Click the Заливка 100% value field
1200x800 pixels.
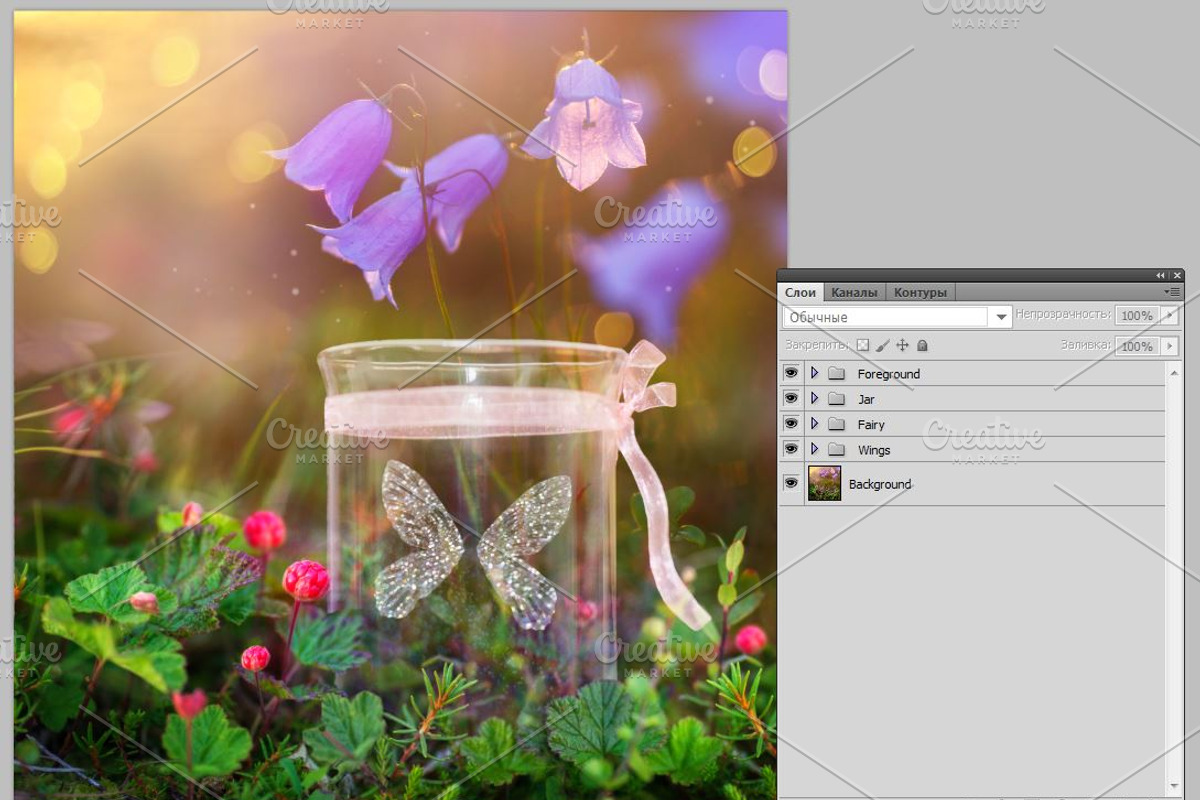[1136, 346]
